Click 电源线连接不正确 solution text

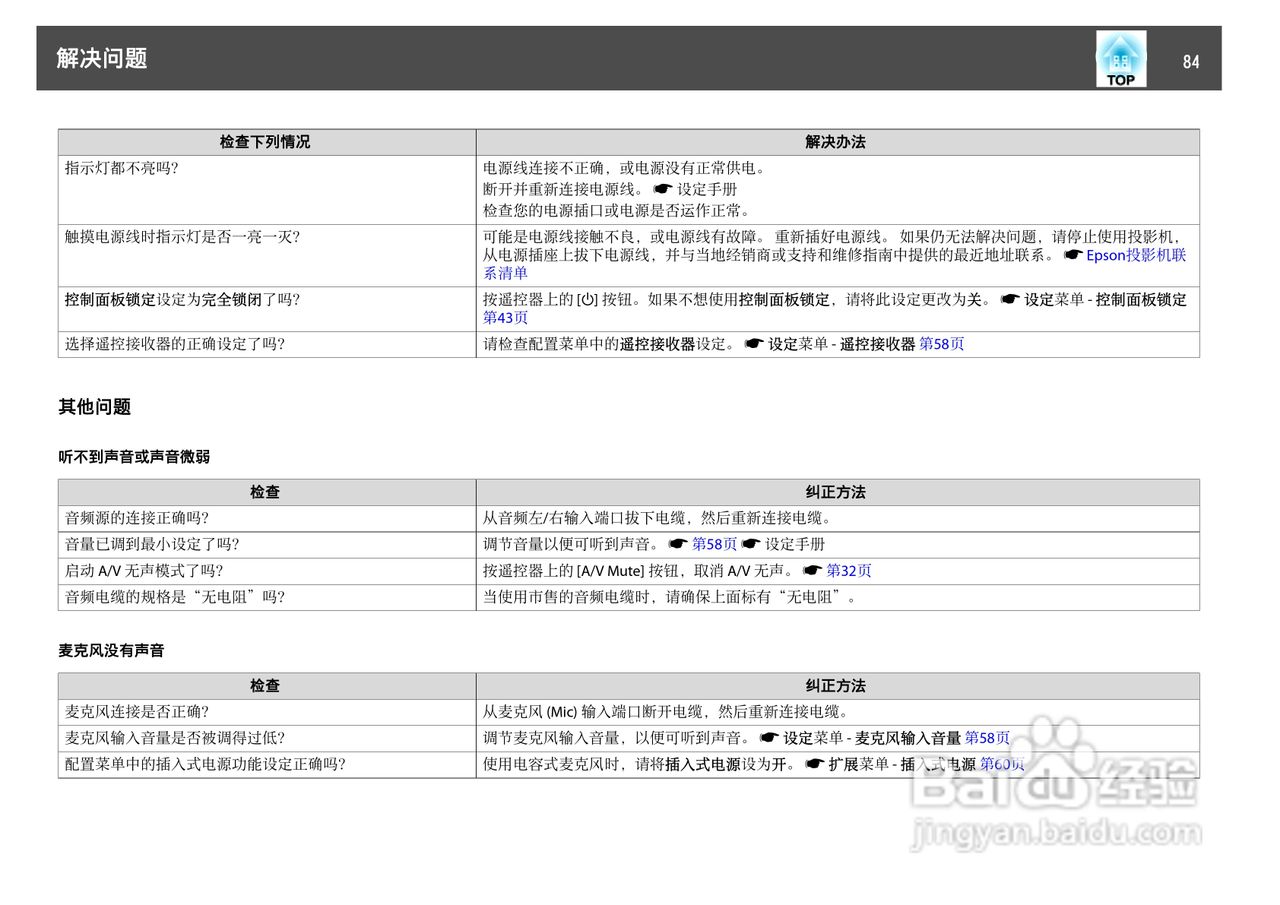624,168
